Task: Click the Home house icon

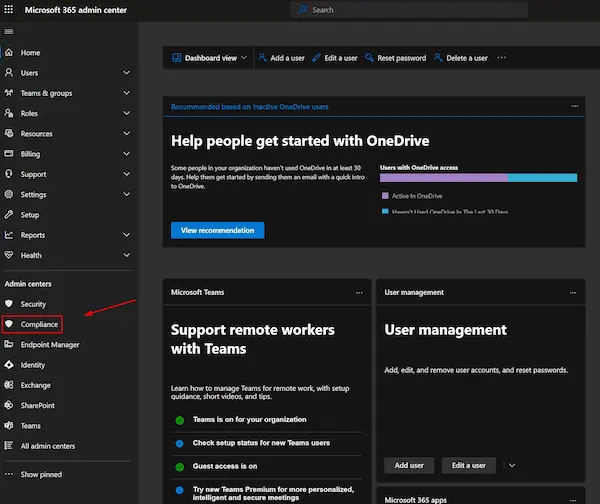Action: (x=9, y=52)
